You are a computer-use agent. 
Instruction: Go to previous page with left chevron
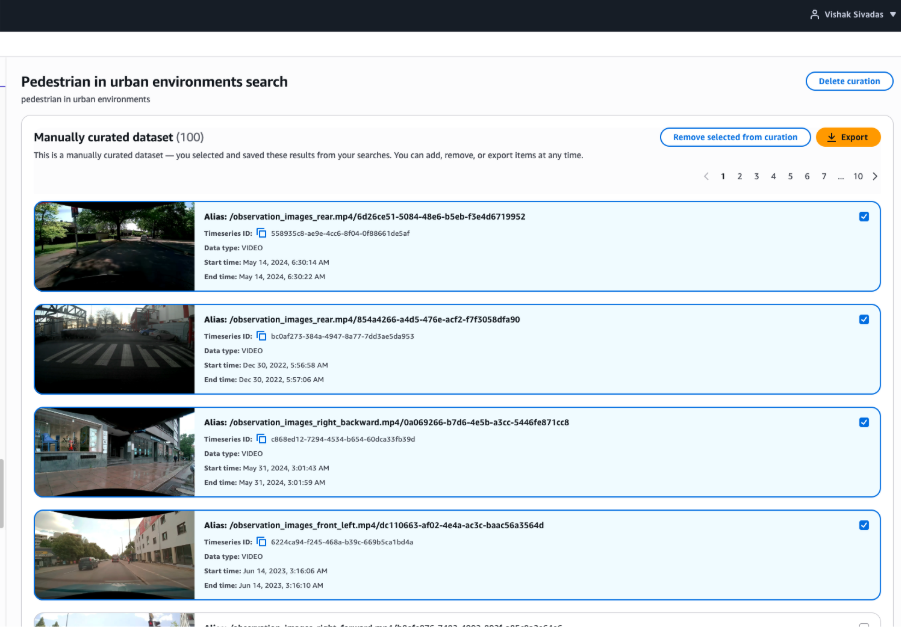(706, 176)
